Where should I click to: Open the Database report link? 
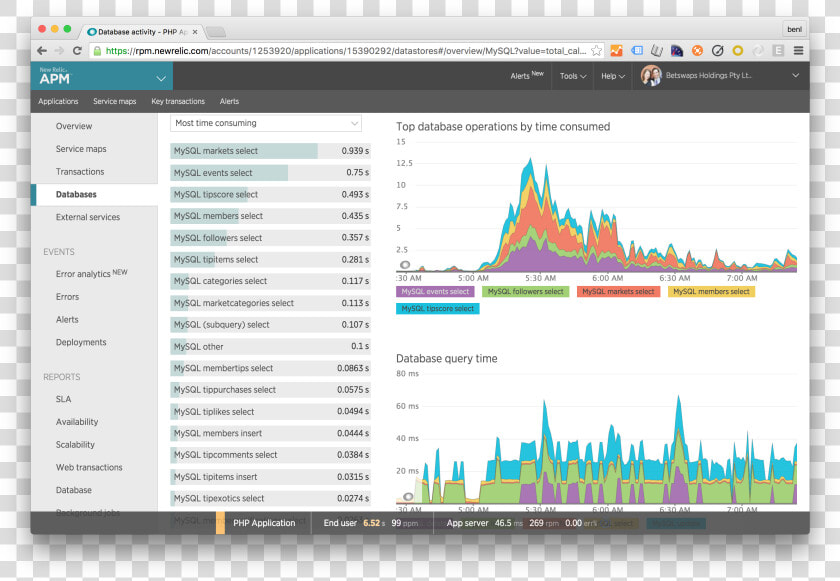73,490
